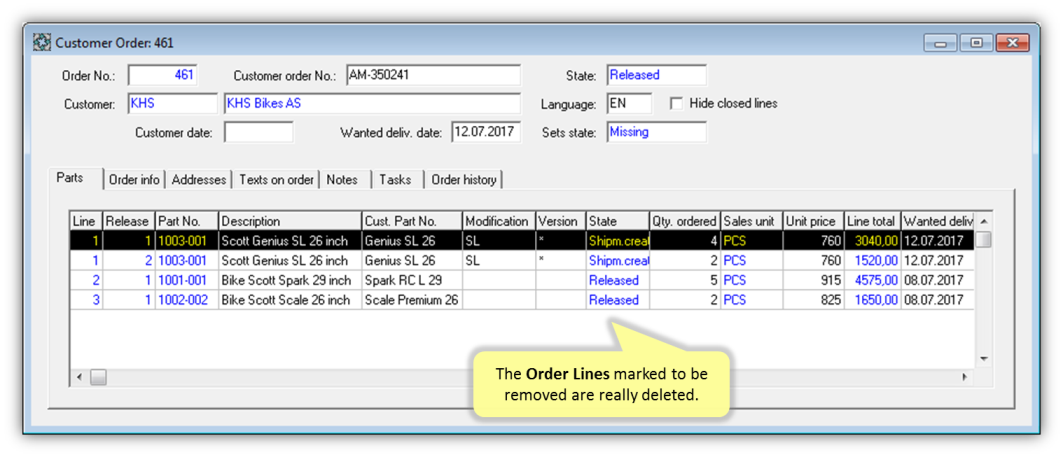
Task: Click the State column header in grid
Action: pos(618,221)
